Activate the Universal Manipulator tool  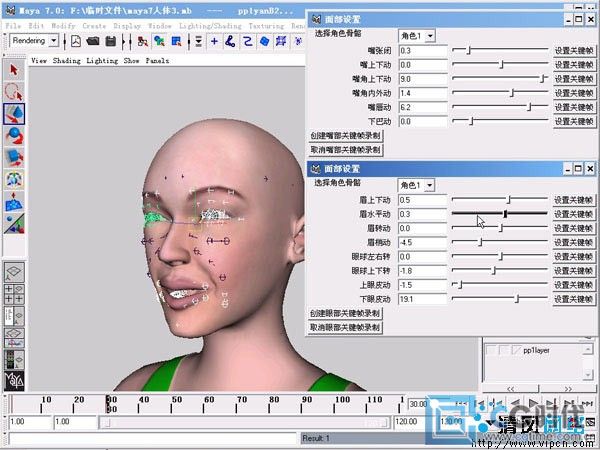tap(14, 179)
